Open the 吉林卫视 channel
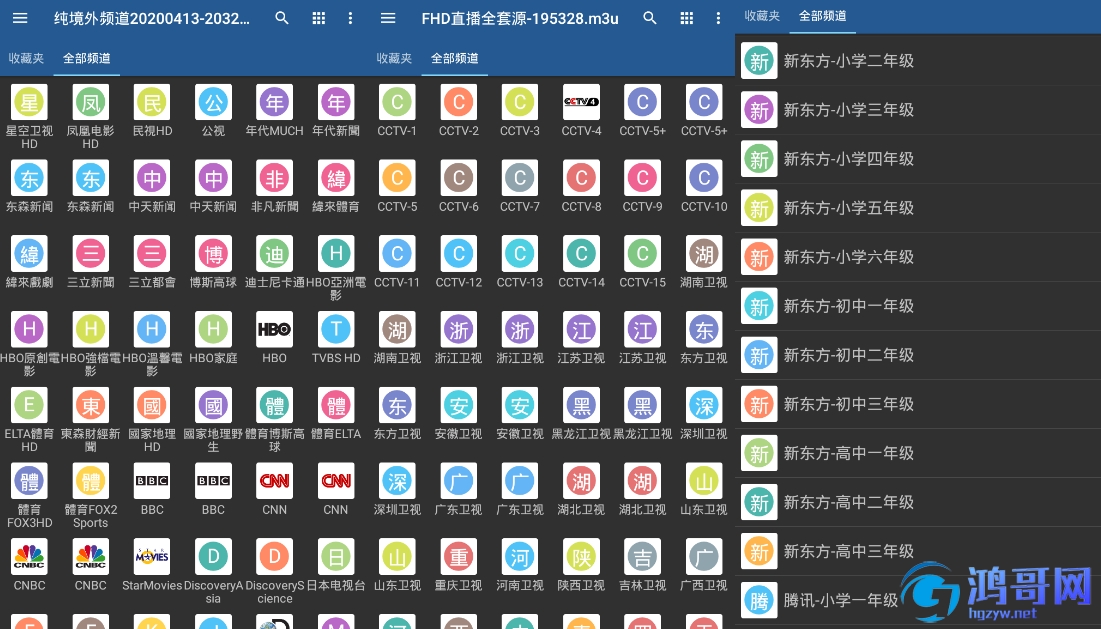 pos(642,565)
